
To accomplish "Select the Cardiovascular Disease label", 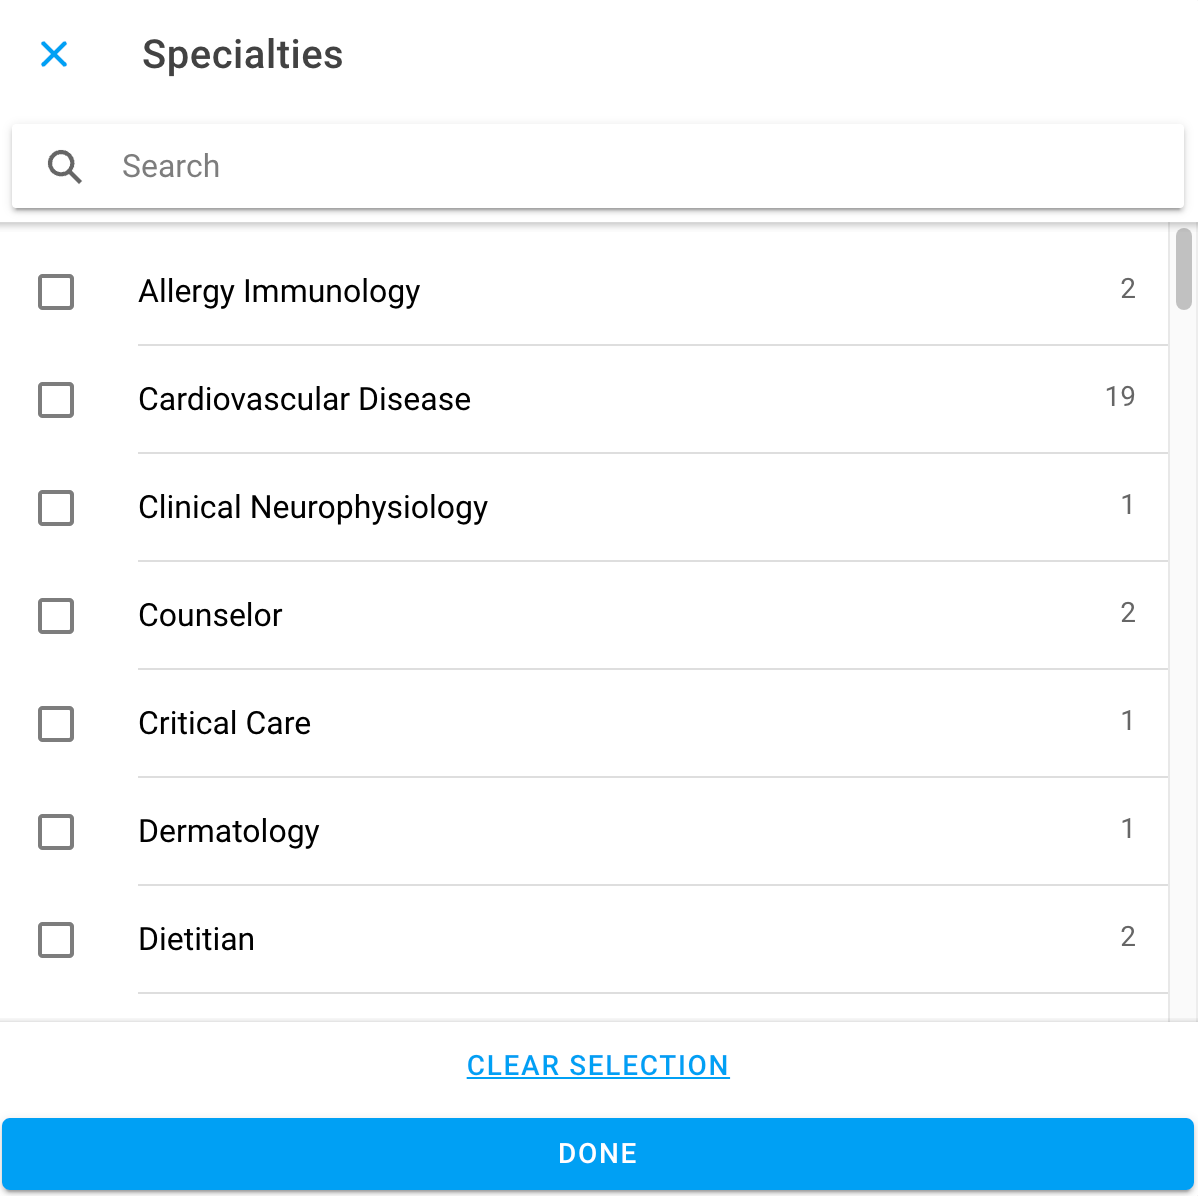I will (304, 400).
